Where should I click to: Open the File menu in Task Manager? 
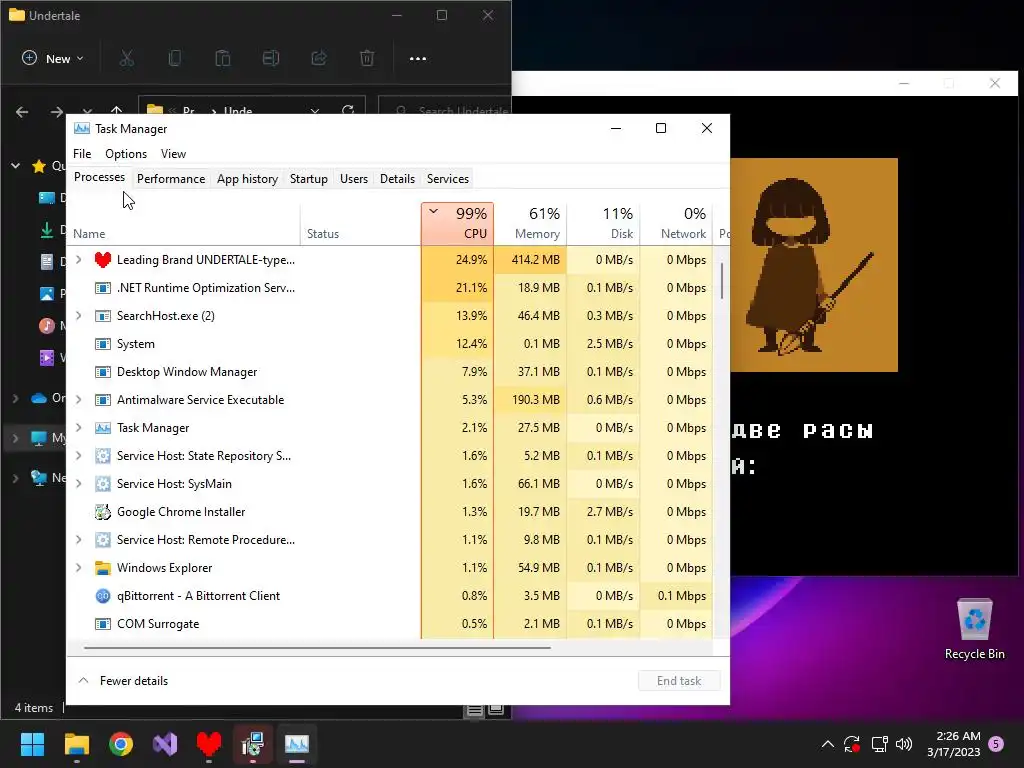[x=82, y=154]
